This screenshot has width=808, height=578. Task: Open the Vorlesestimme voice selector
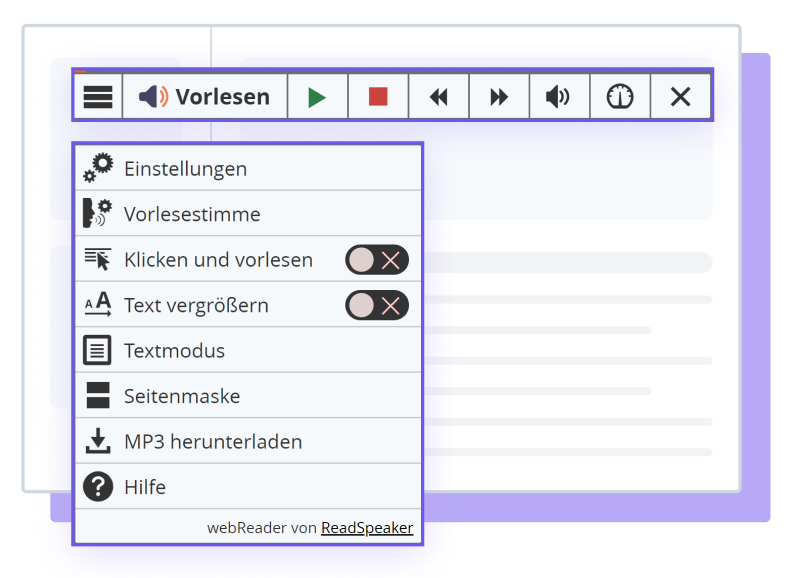(97, 213)
